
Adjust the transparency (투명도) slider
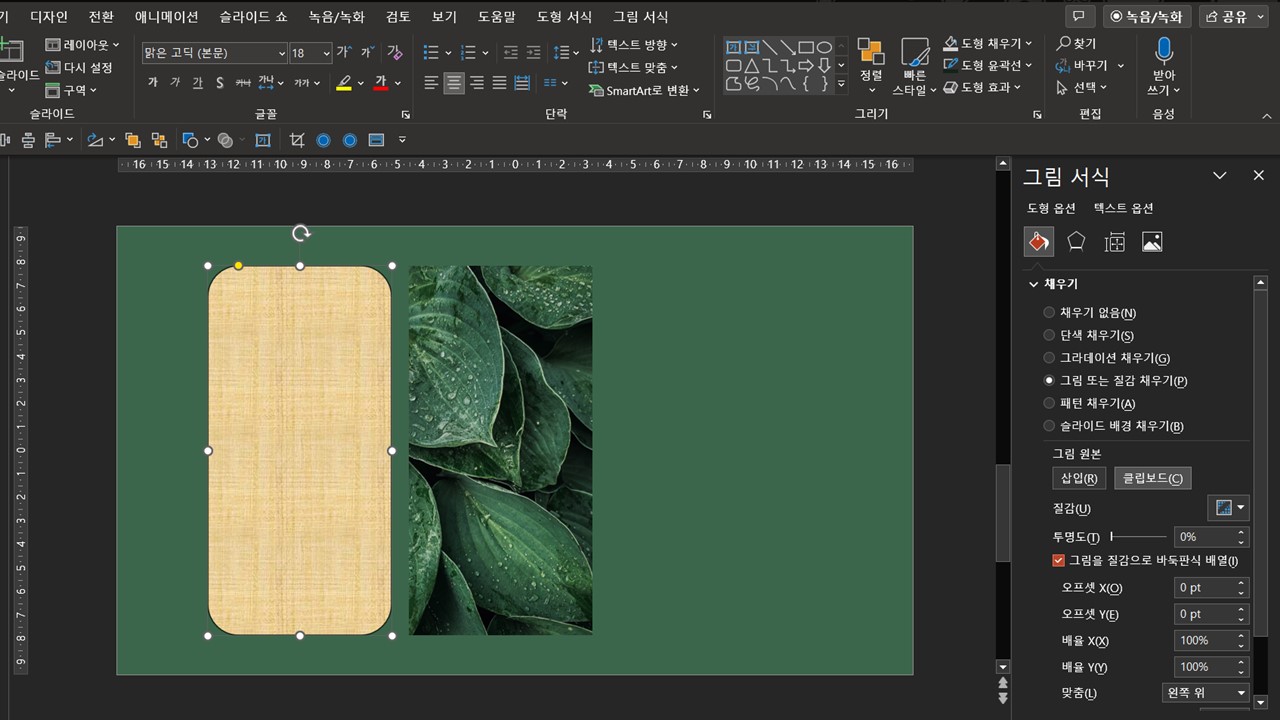coord(1137,537)
